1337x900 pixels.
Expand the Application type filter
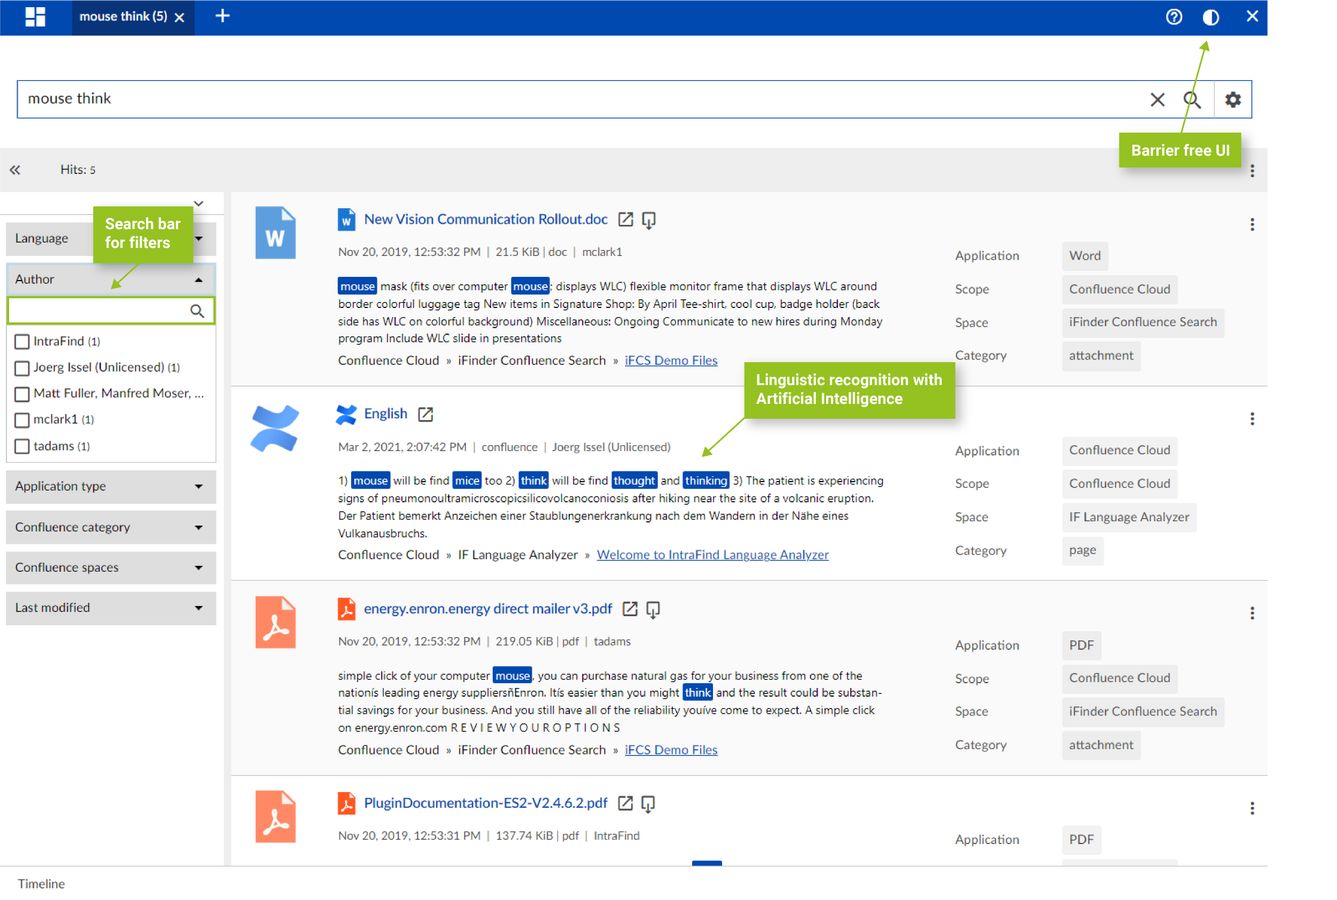click(111, 487)
